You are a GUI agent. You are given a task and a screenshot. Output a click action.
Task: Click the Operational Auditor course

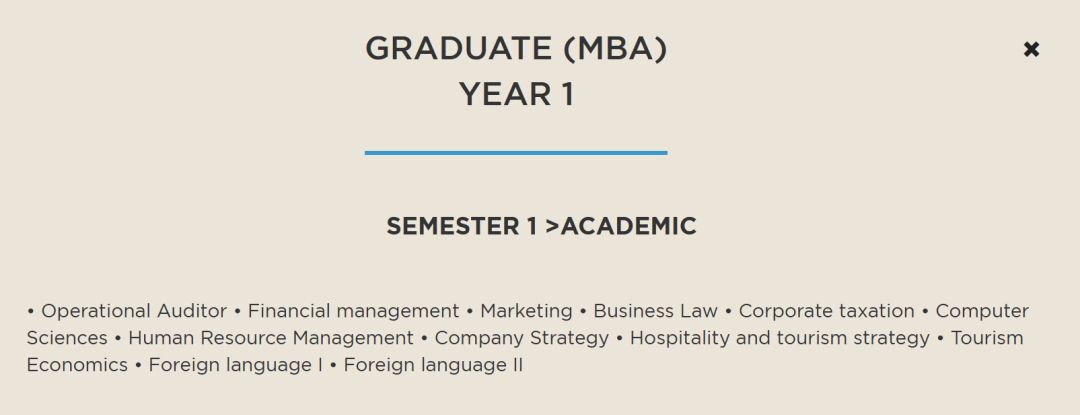click(134, 311)
